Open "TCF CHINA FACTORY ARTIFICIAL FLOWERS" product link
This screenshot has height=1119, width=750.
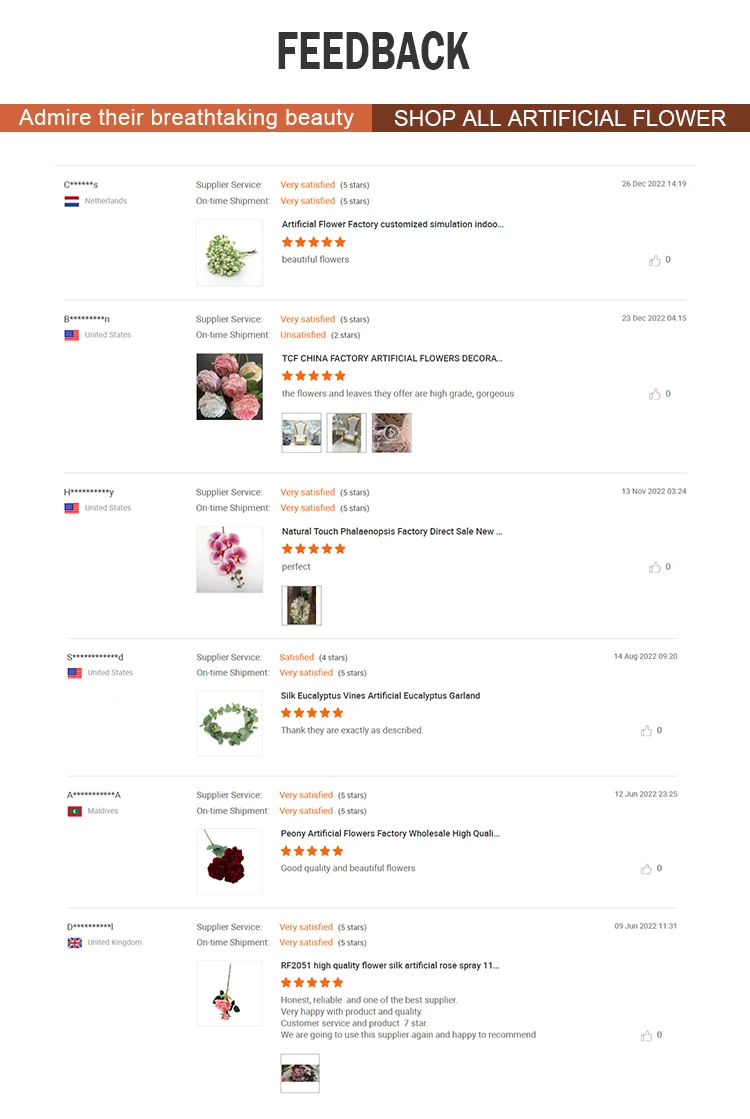click(392, 358)
